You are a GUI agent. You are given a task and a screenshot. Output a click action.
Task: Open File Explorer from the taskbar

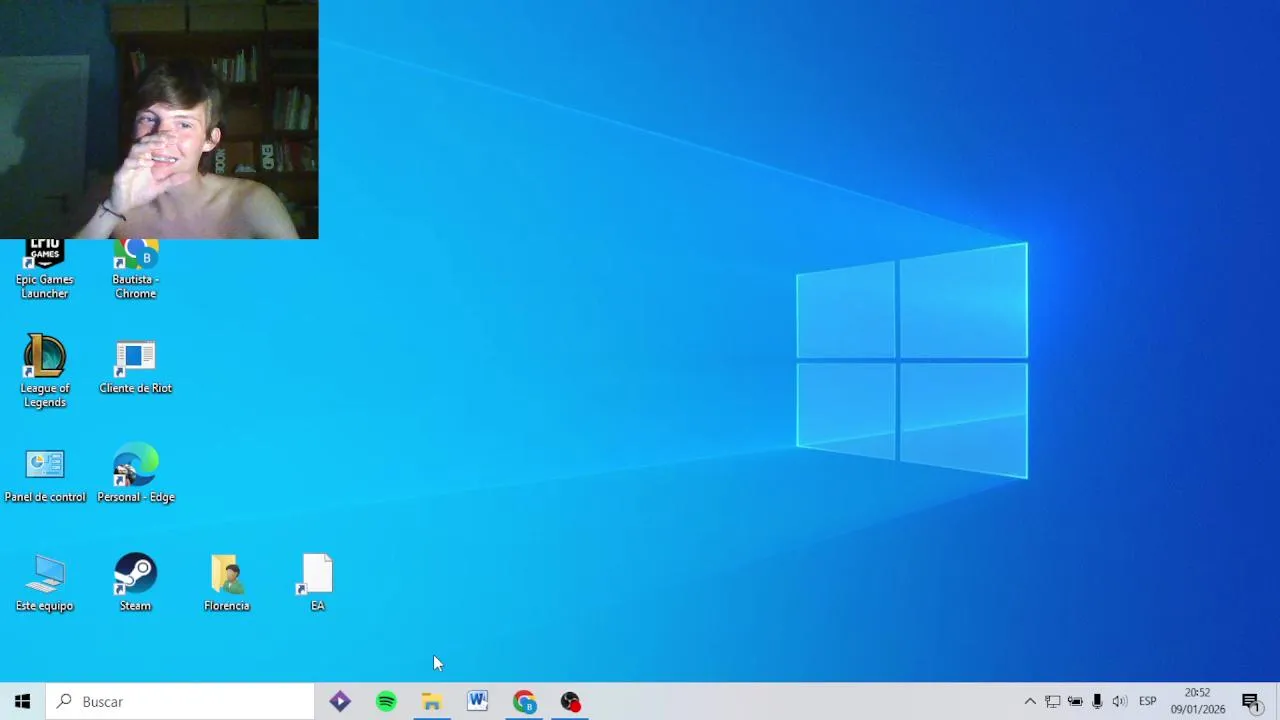[x=432, y=702]
